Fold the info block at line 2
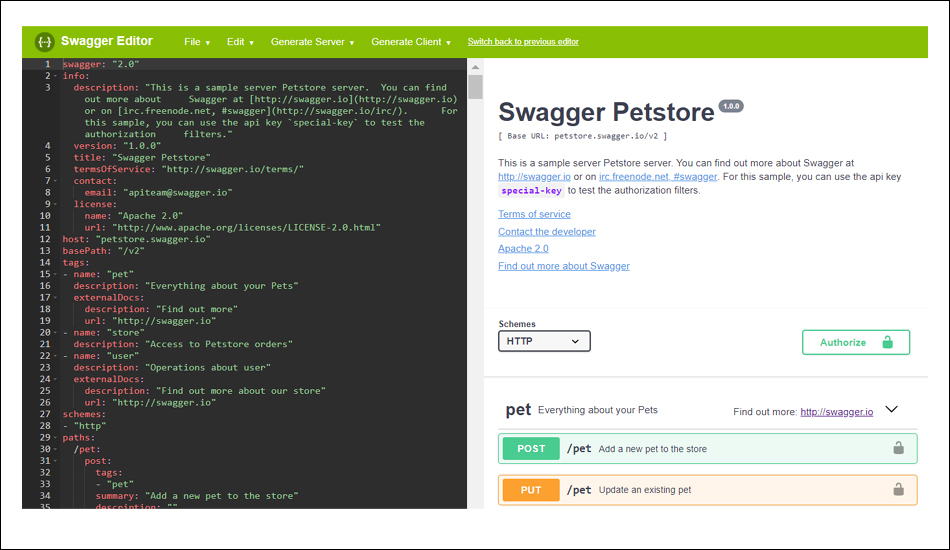The width and height of the screenshot is (950, 550). [x=56, y=76]
